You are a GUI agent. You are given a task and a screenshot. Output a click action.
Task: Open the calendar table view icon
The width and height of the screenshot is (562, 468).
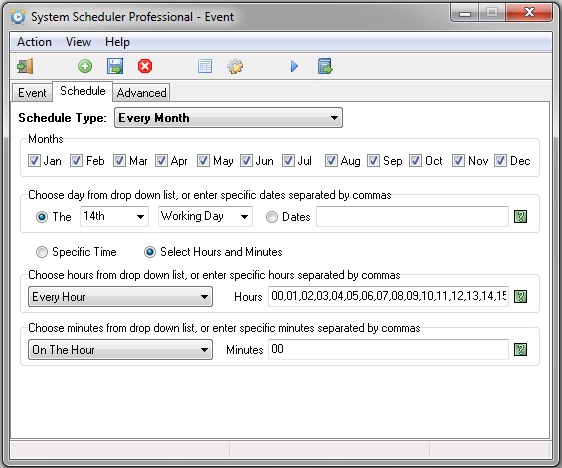205,66
